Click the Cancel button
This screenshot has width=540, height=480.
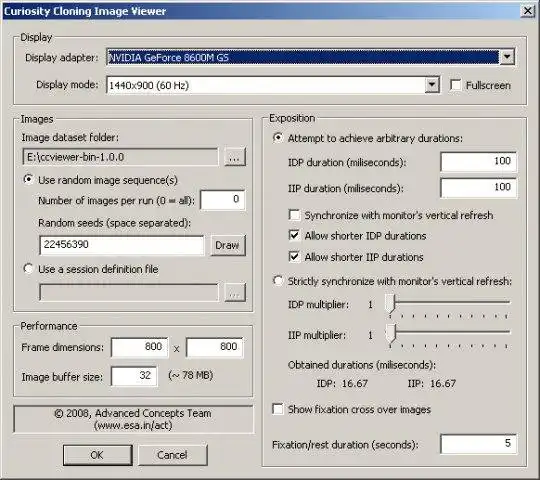[173, 455]
